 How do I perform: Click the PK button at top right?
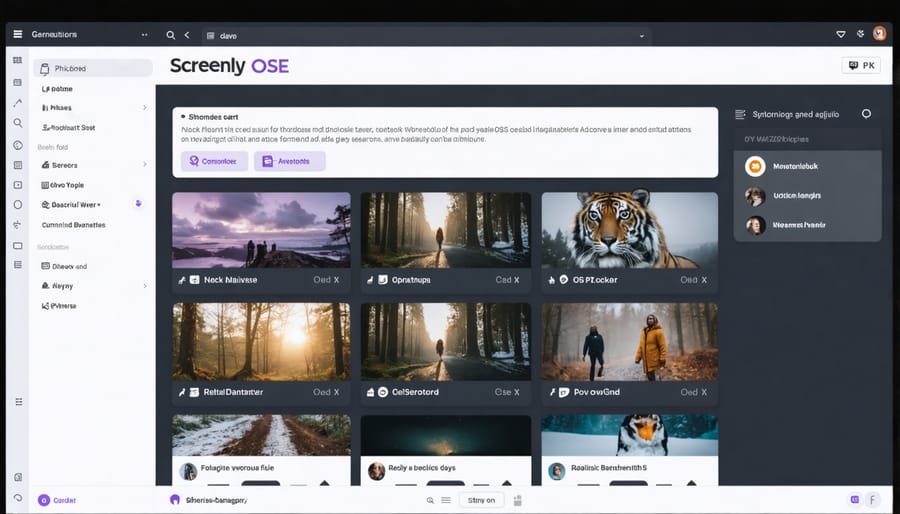click(x=861, y=65)
